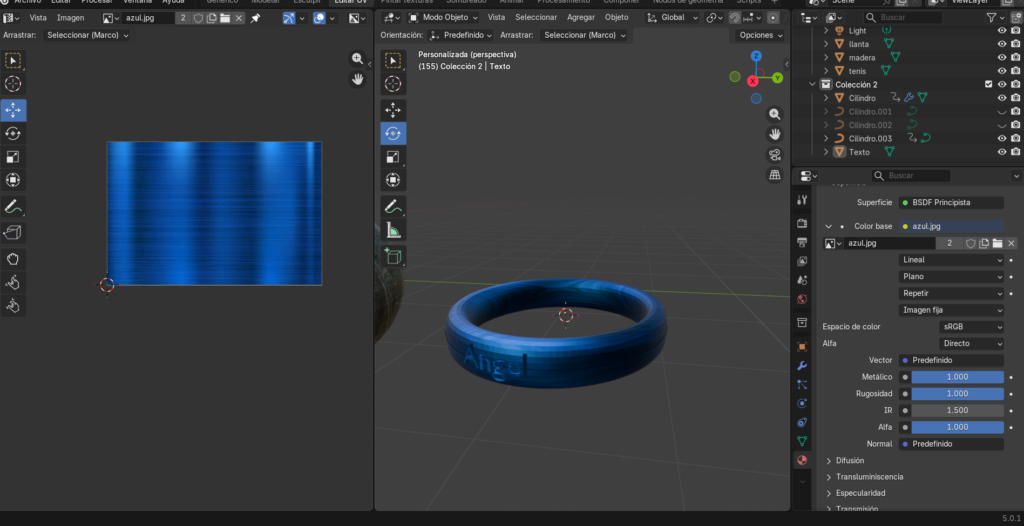Click the Add Cube tool icon

point(393,257)
